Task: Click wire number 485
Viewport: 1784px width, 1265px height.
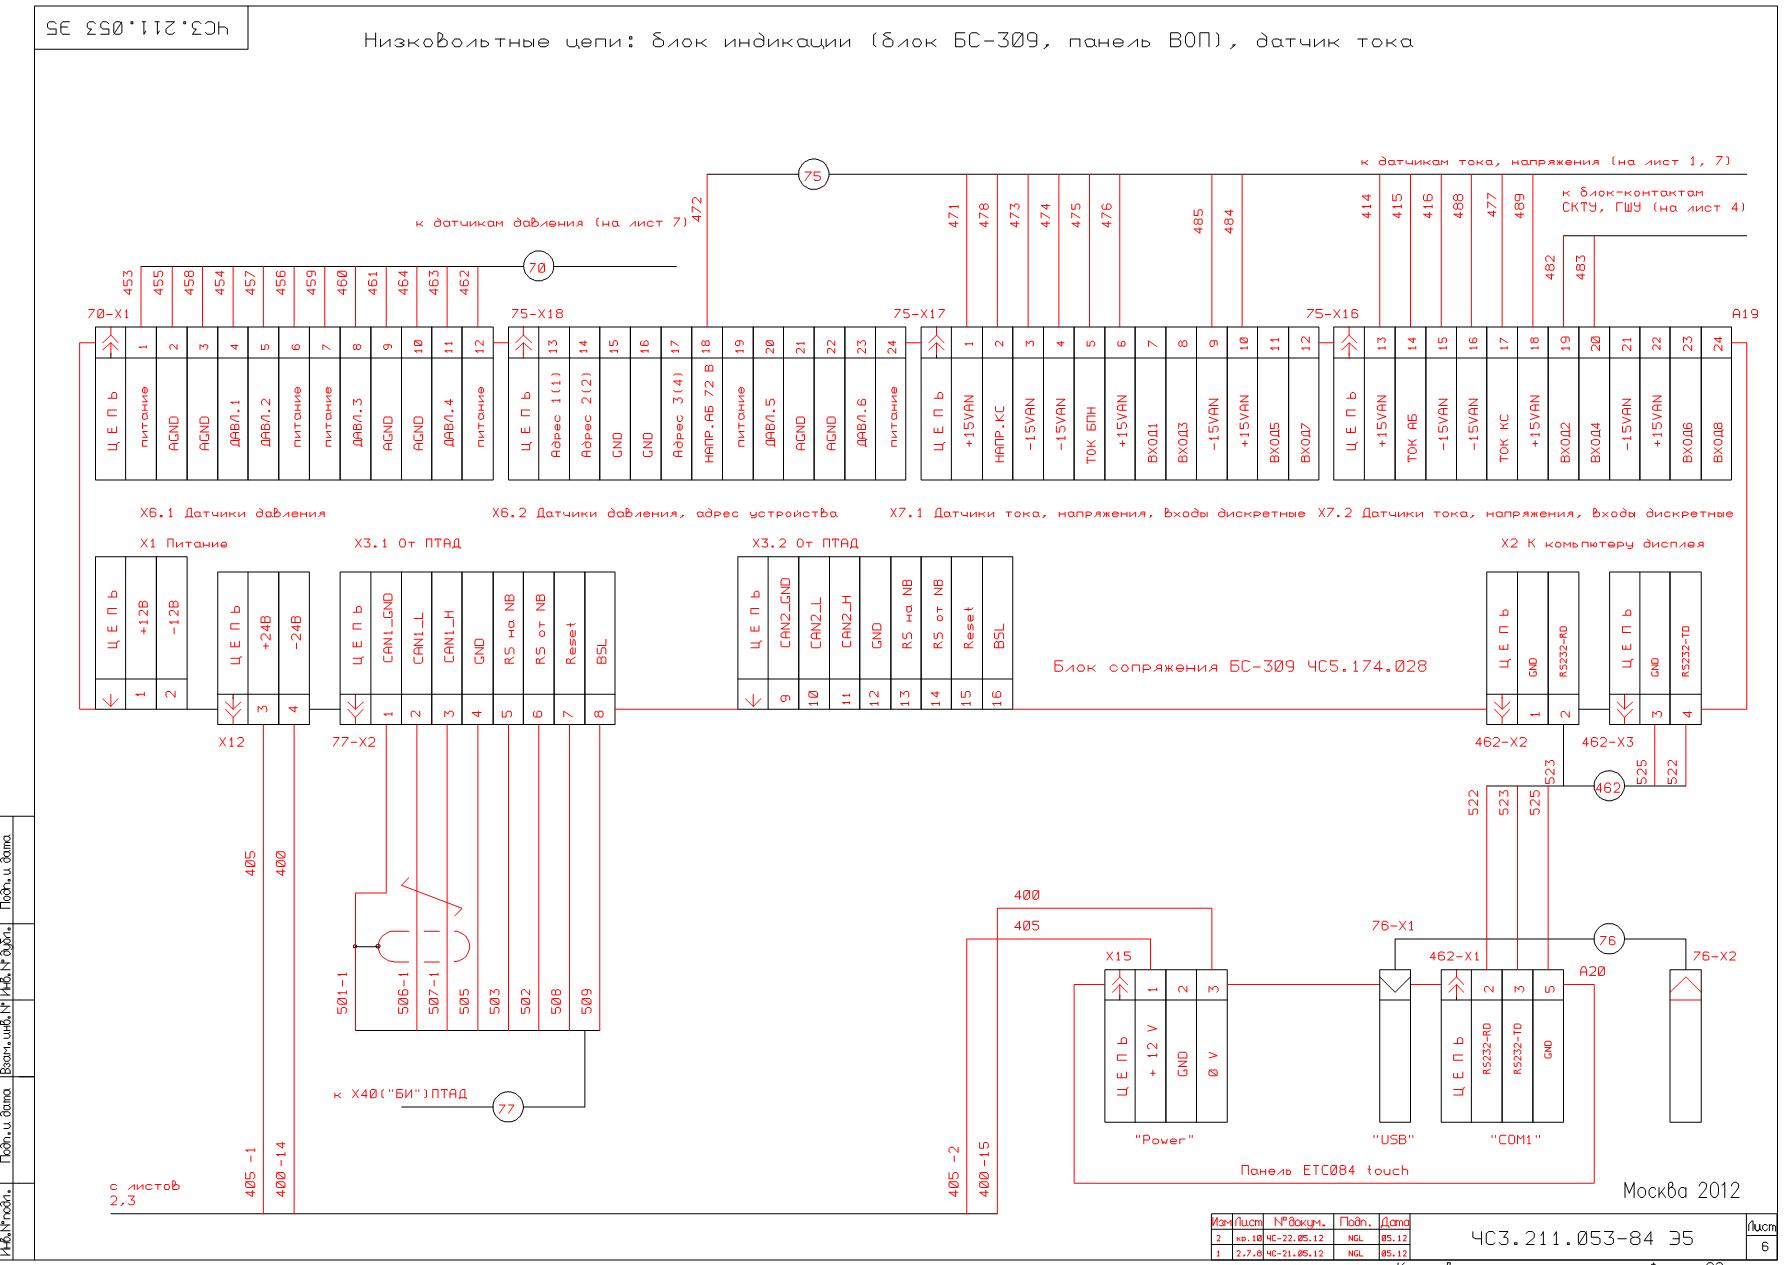Action: point(1197,220)
